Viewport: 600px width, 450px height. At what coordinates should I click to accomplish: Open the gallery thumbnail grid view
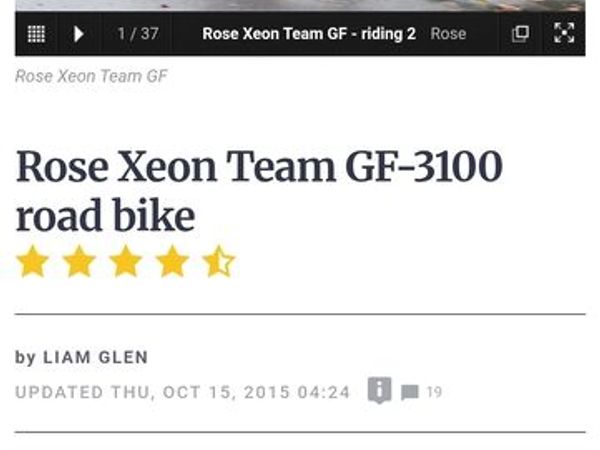click(36, 34)
